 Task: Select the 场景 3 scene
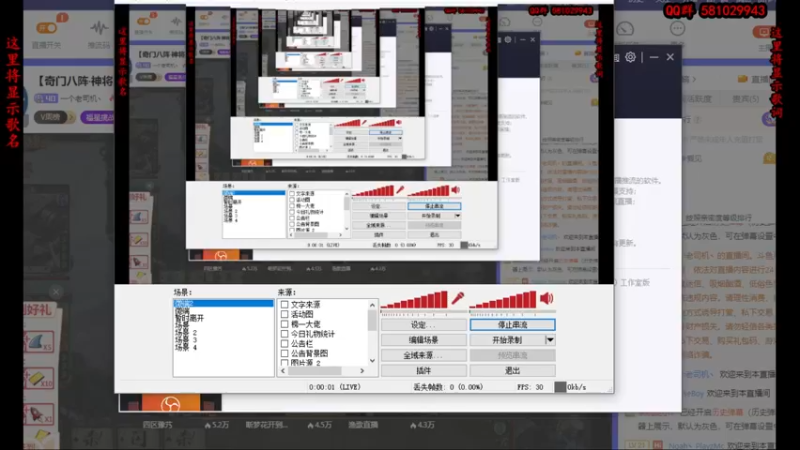[186, 340]
